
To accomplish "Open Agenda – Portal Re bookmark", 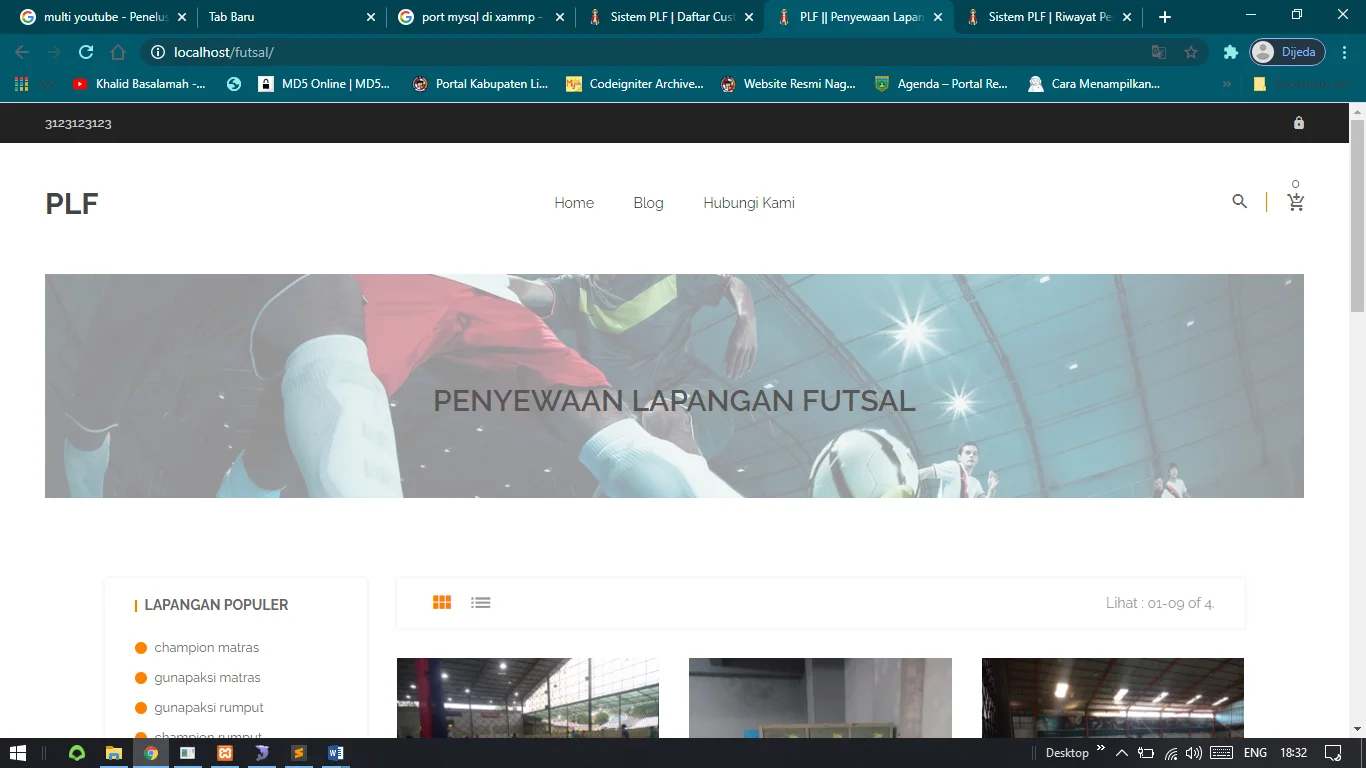I will [942, 84].
